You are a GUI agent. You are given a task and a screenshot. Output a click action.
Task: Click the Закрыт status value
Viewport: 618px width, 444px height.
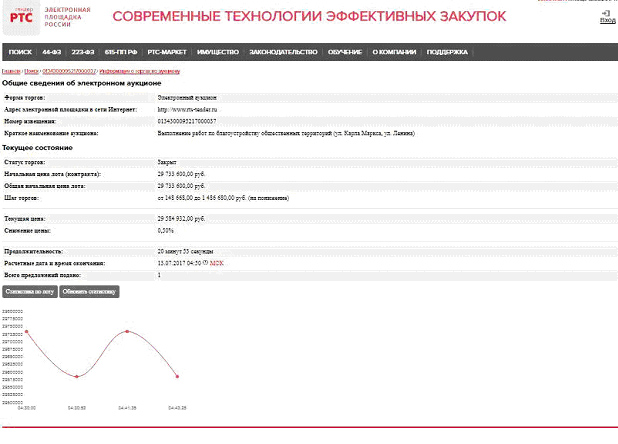tap(167, 162)
